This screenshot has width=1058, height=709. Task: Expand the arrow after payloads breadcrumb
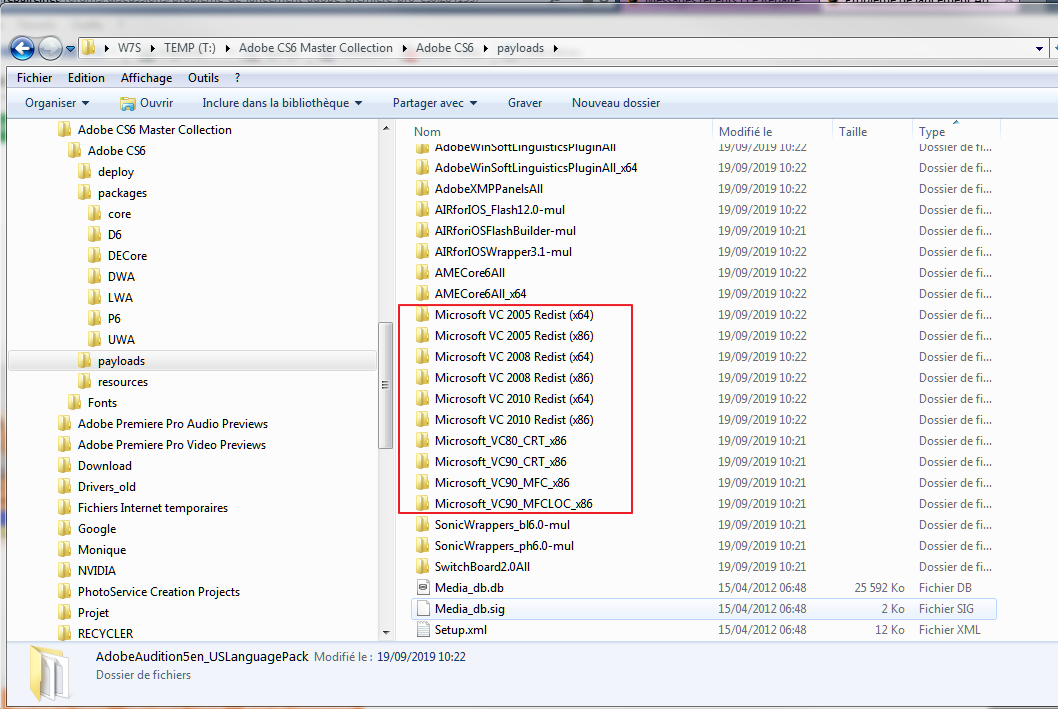pyautogui.click(x=556, y=49)
